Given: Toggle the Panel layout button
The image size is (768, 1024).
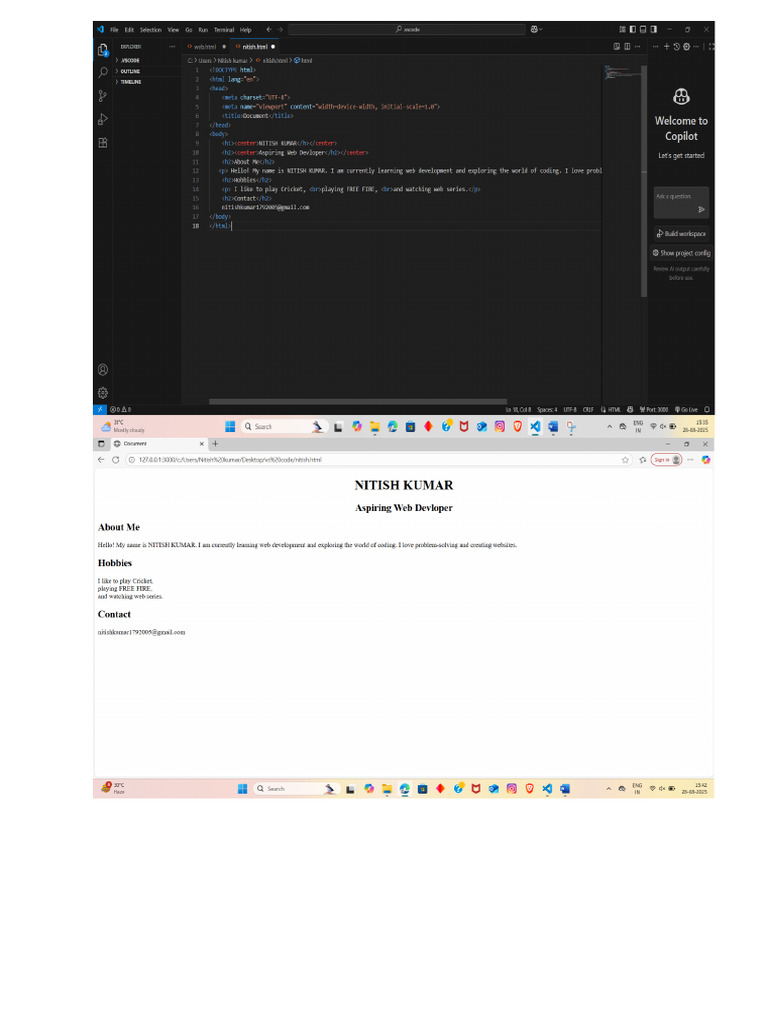Looking at the screenshot, I should [x=643, y=29].
